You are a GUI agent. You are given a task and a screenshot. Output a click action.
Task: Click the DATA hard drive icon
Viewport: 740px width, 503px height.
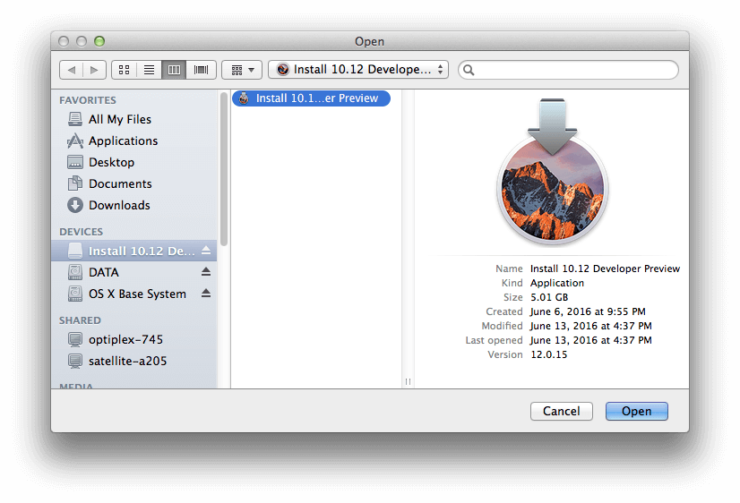[x=75, y=272]
